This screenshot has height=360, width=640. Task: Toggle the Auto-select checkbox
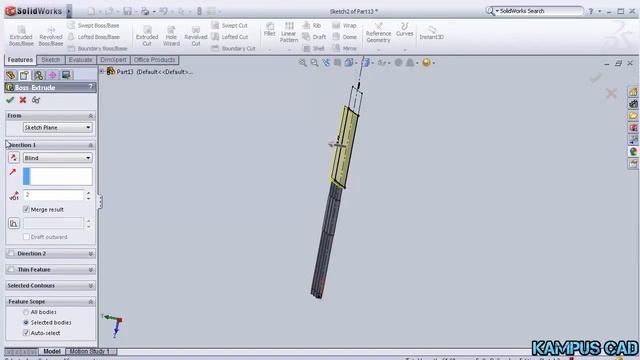point(27,333)
